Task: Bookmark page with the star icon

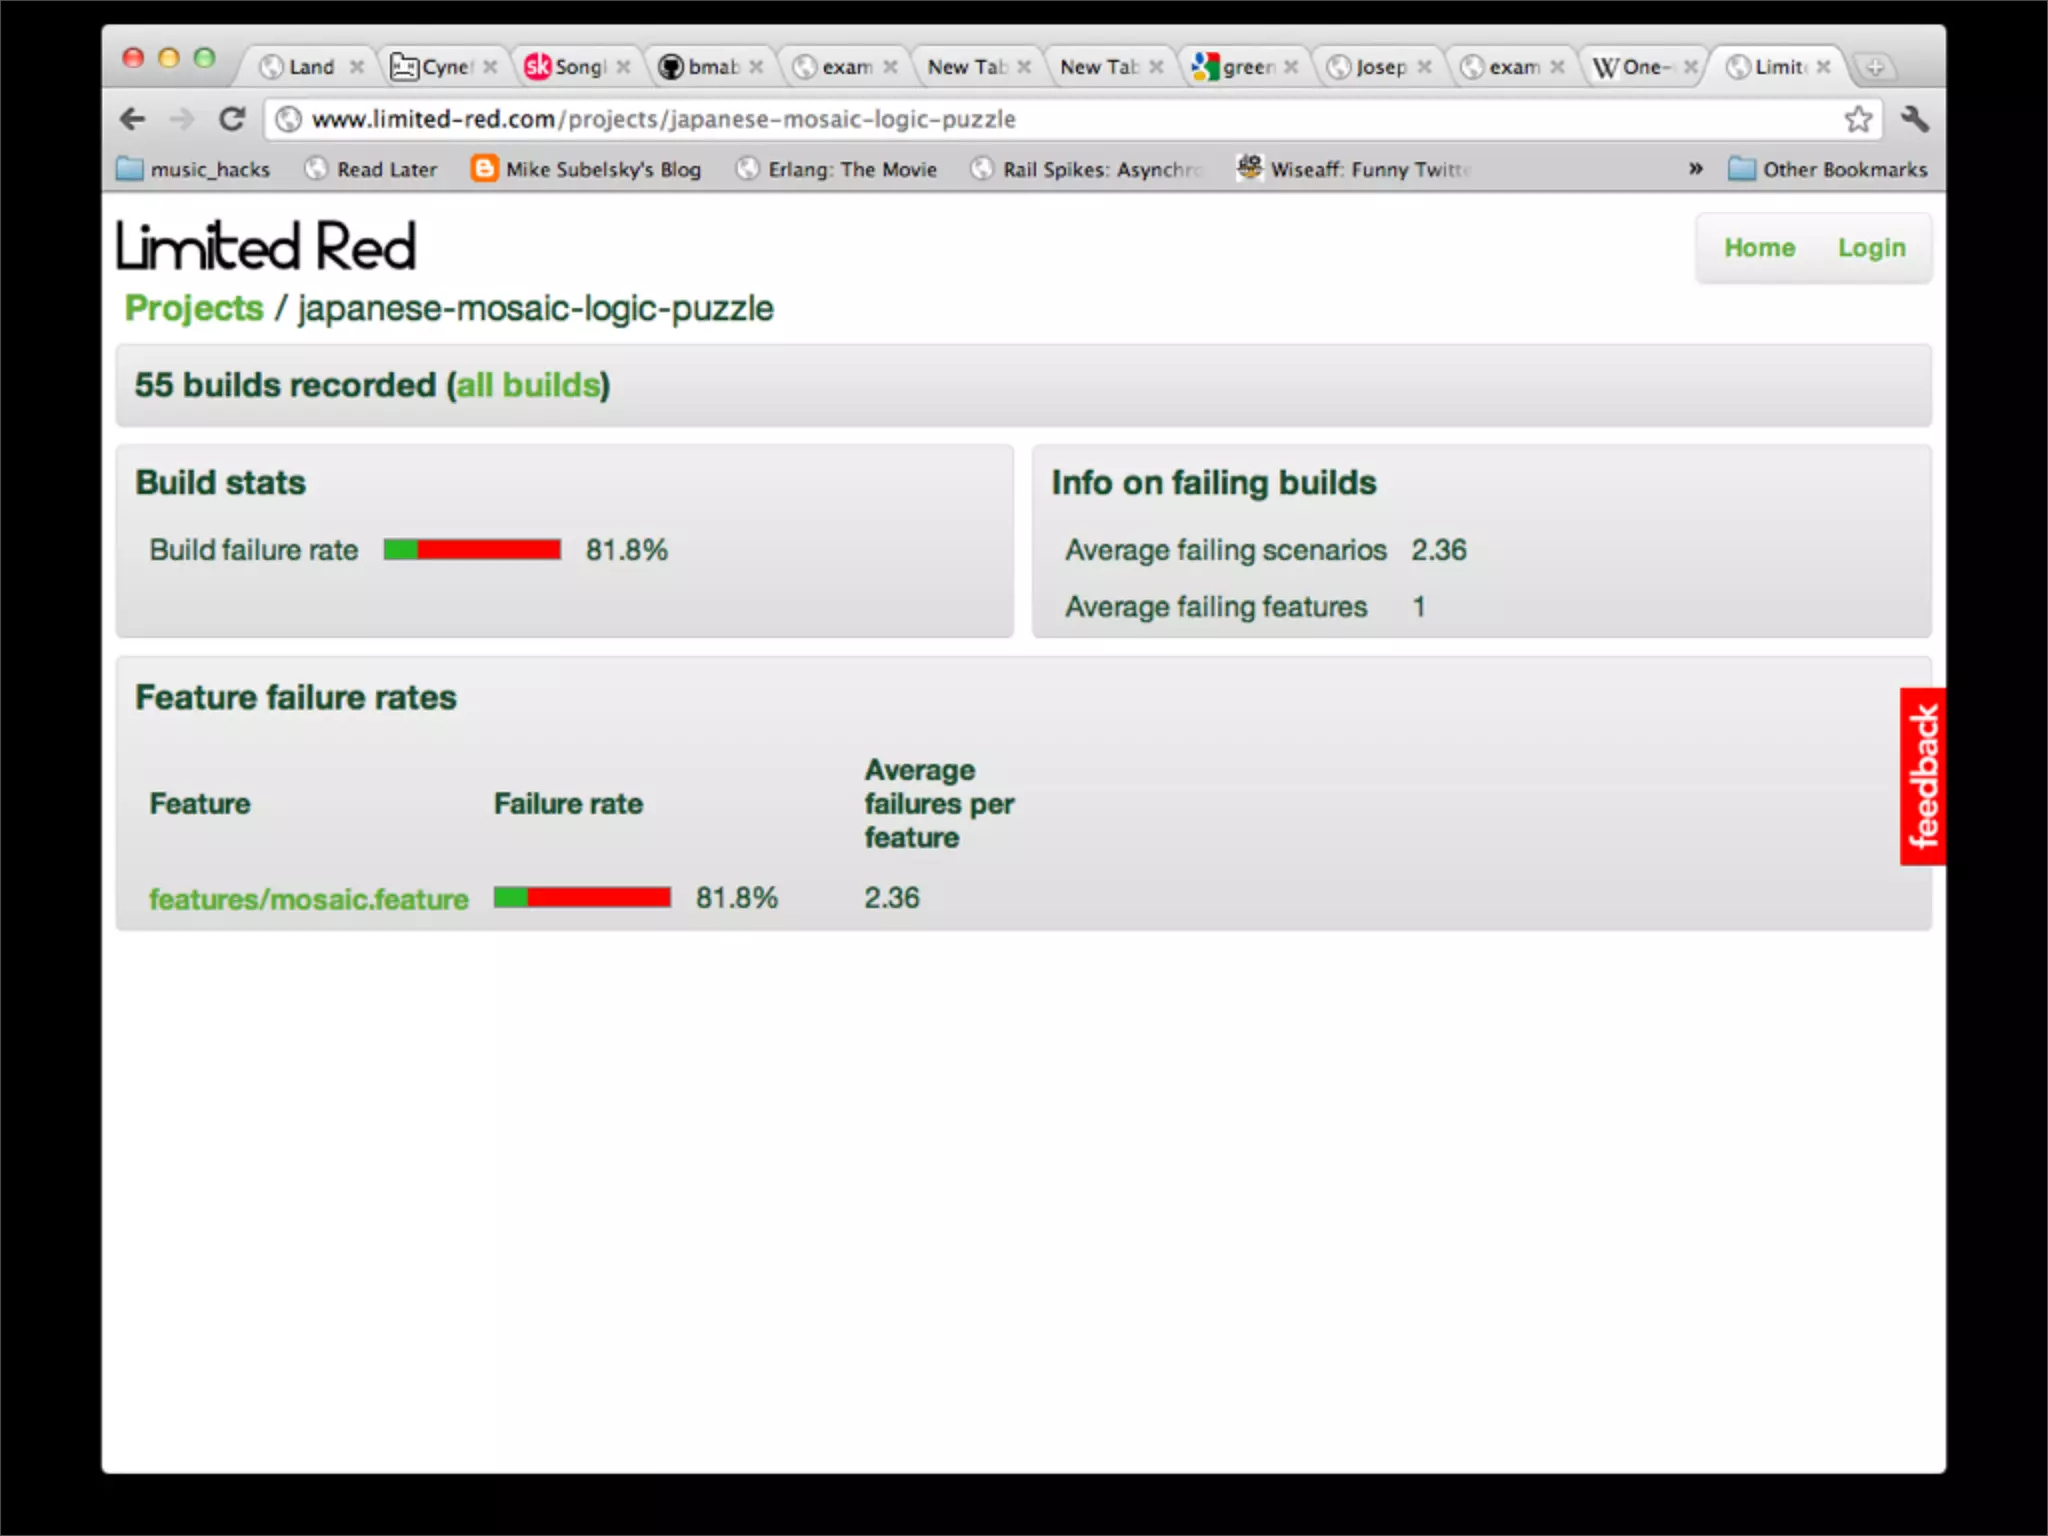Action: tap(1858, 120)
